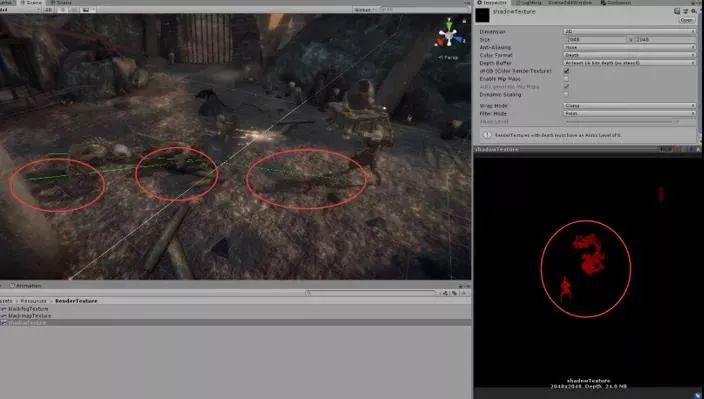Image resolution: width=704 pixels, height=399 pixels.
Task: Switch to the Animation tab
Action: click(x=26, y=285)
